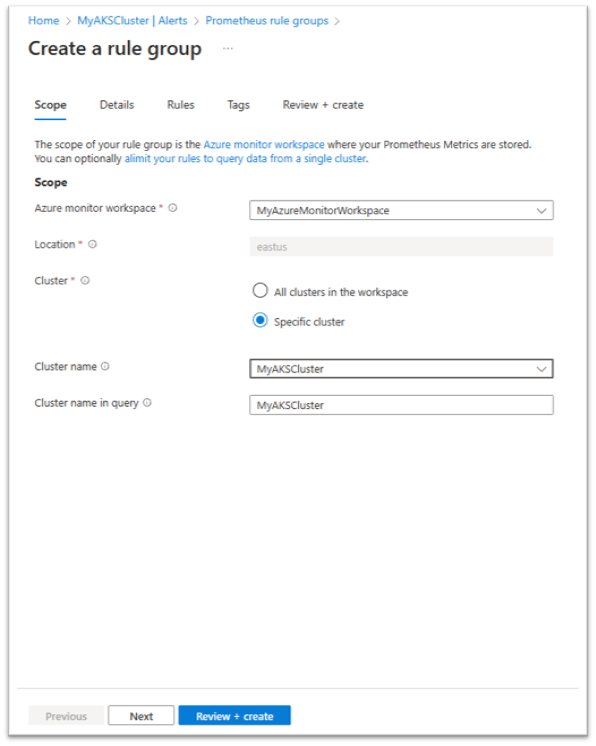
Task: Select Specific cluster radio button
Action: coord(260,320)
